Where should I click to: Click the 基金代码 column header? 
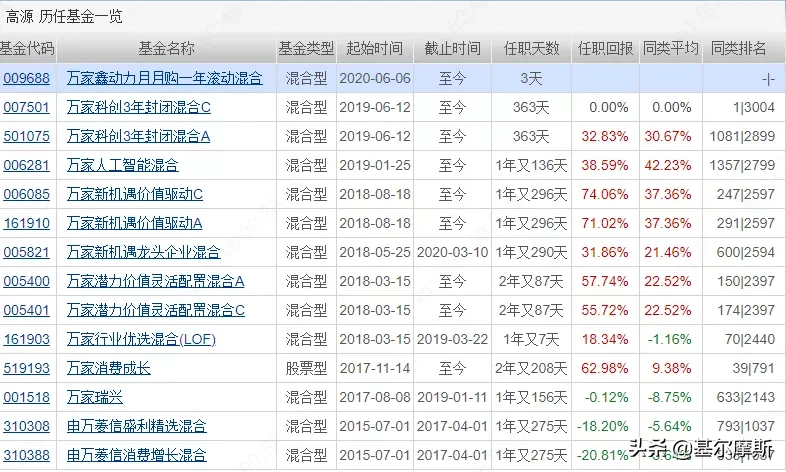[27, 49]
